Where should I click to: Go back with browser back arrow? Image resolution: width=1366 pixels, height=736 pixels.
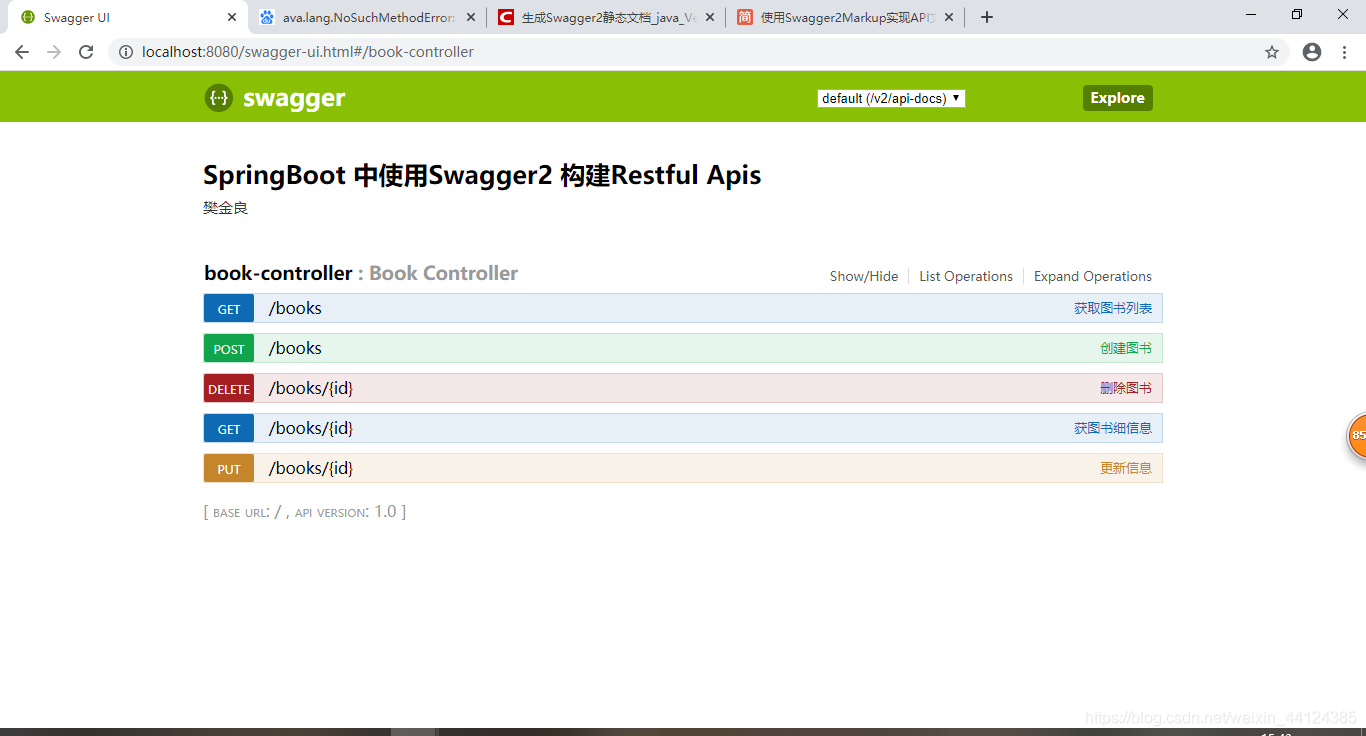(22, 52)
